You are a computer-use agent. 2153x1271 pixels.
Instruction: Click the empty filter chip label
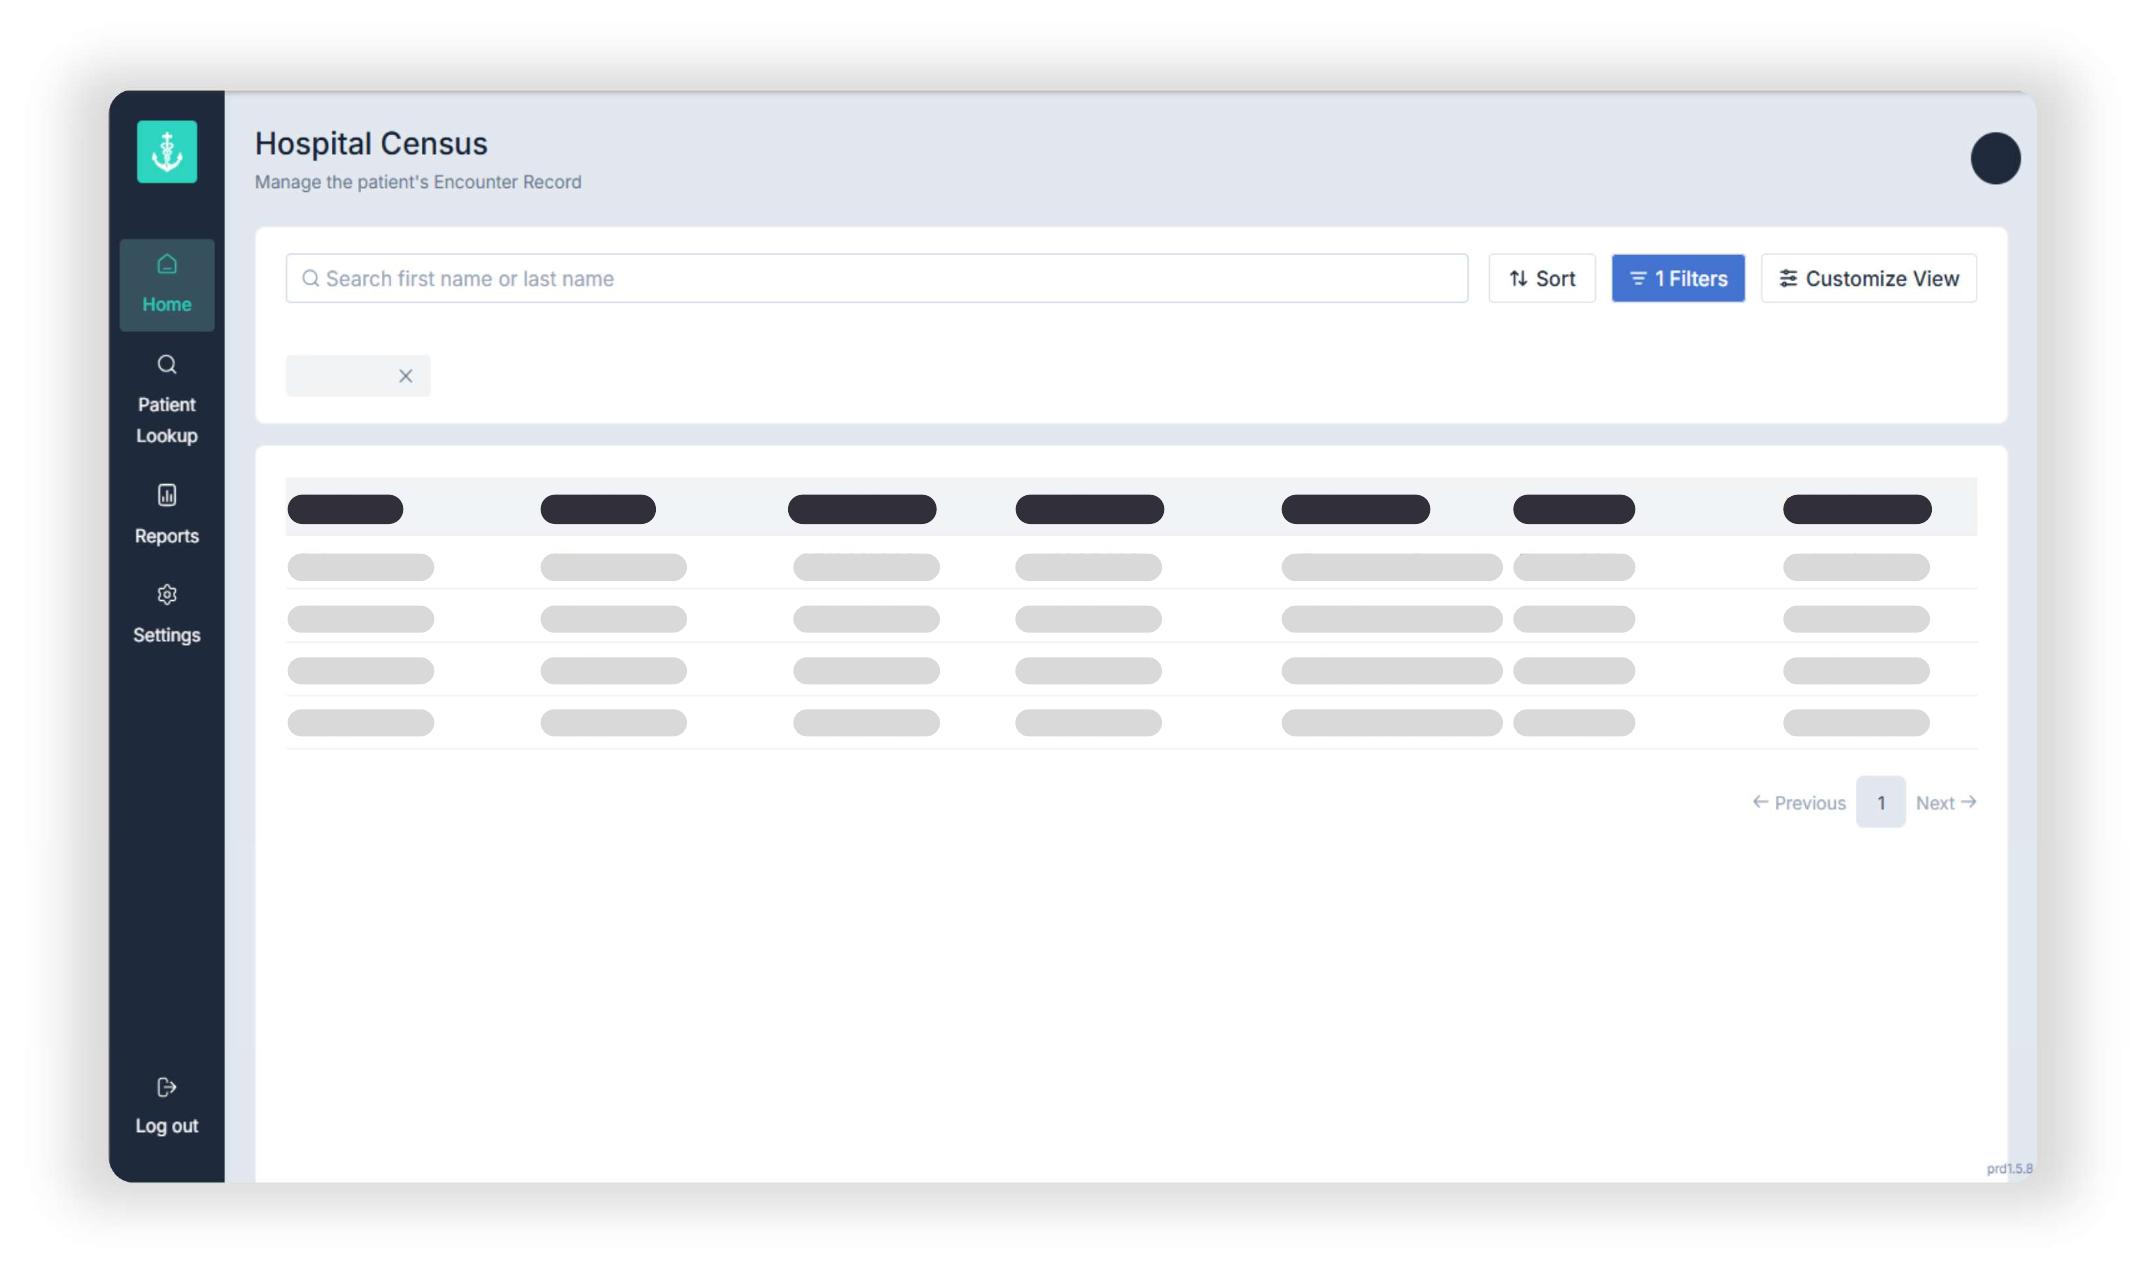(340, 376)
